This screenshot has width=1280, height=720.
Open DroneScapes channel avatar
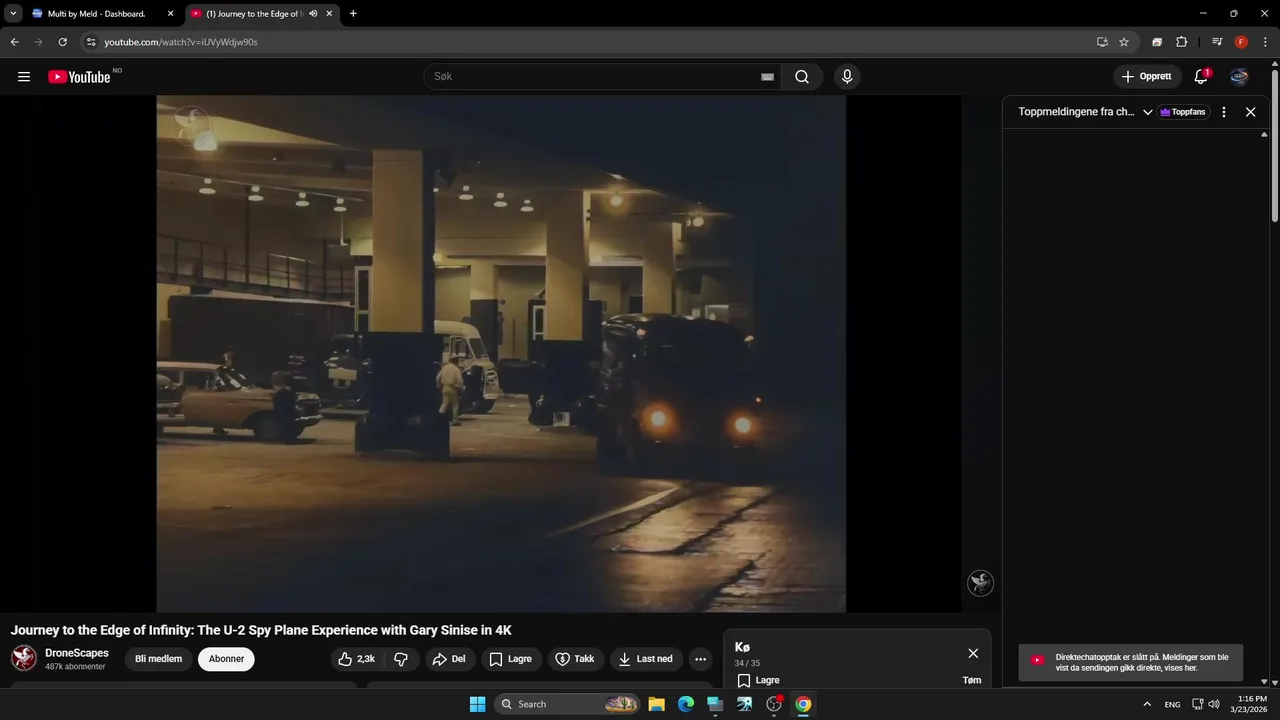24,658
